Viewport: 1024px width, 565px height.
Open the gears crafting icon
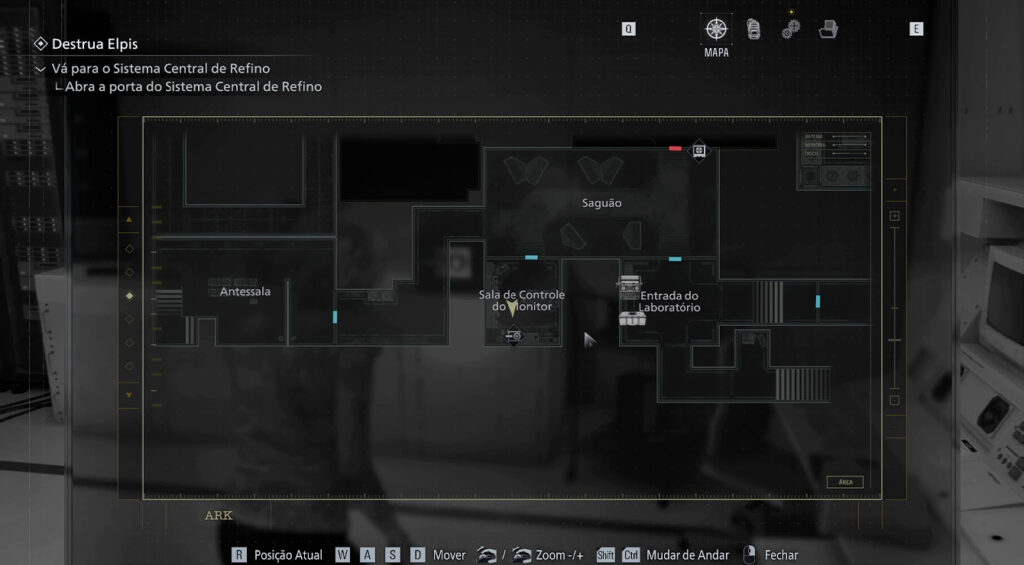791,30
